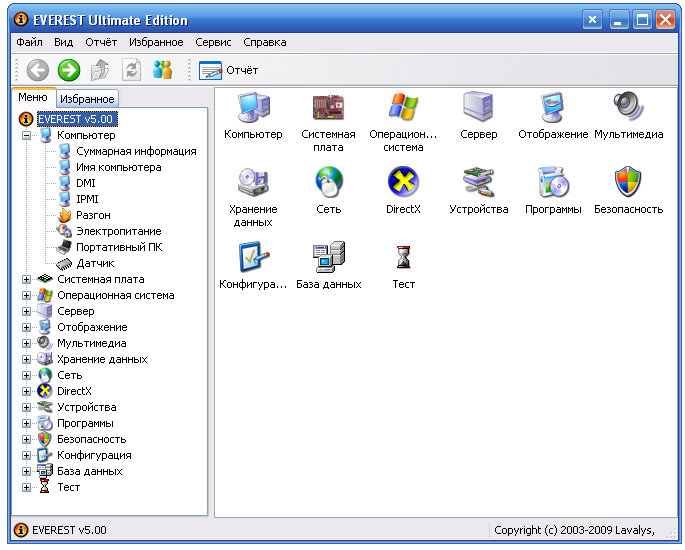Open the Тест hourglass icon
Screen dimensions: 685x550
[x=403, y=257]
